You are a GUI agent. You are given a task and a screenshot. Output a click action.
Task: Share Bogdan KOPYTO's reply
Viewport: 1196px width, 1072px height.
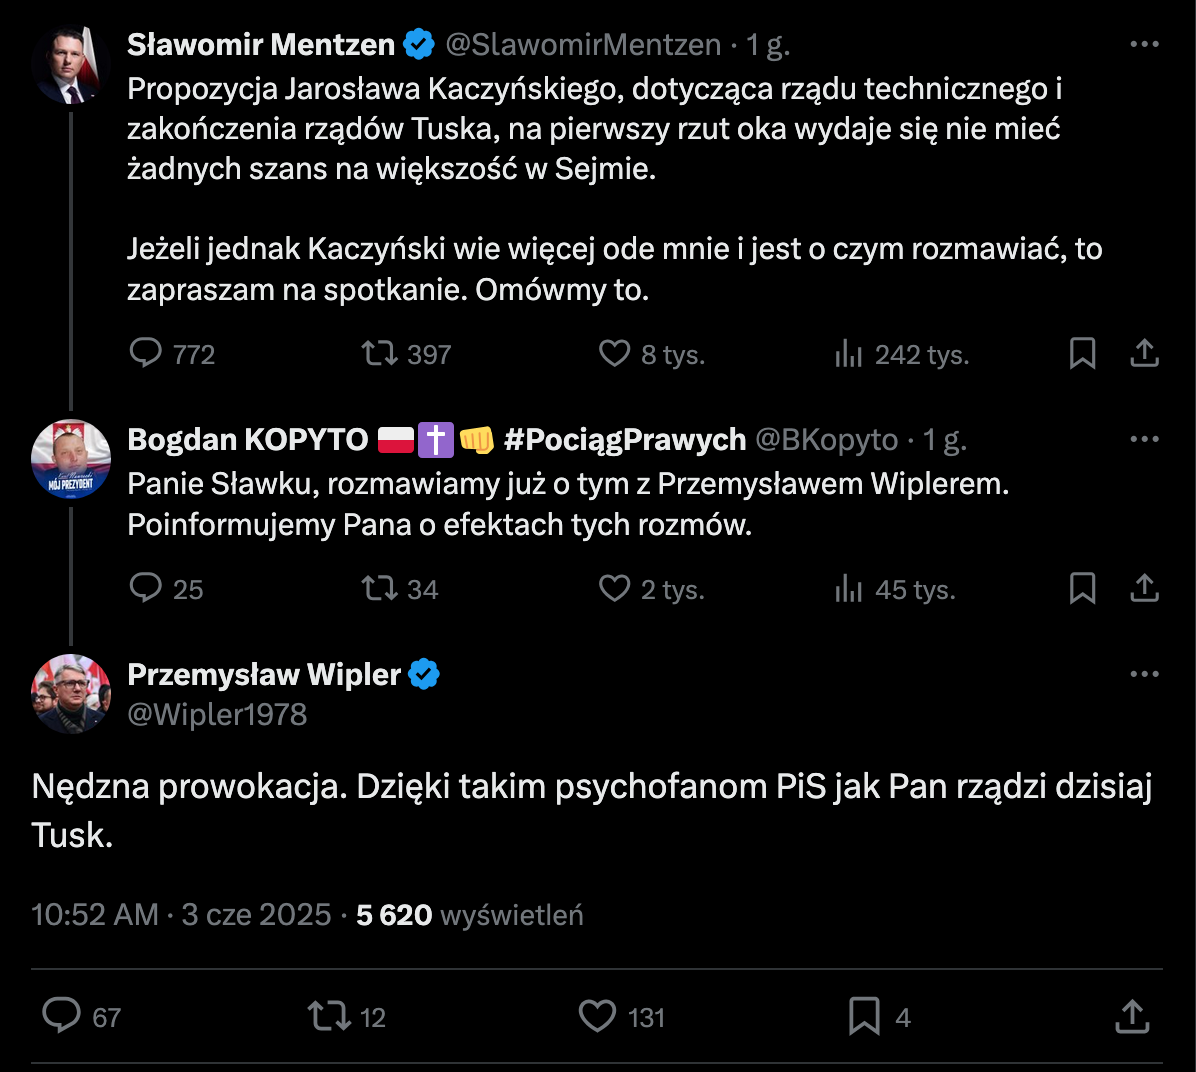pos(1144,589)
